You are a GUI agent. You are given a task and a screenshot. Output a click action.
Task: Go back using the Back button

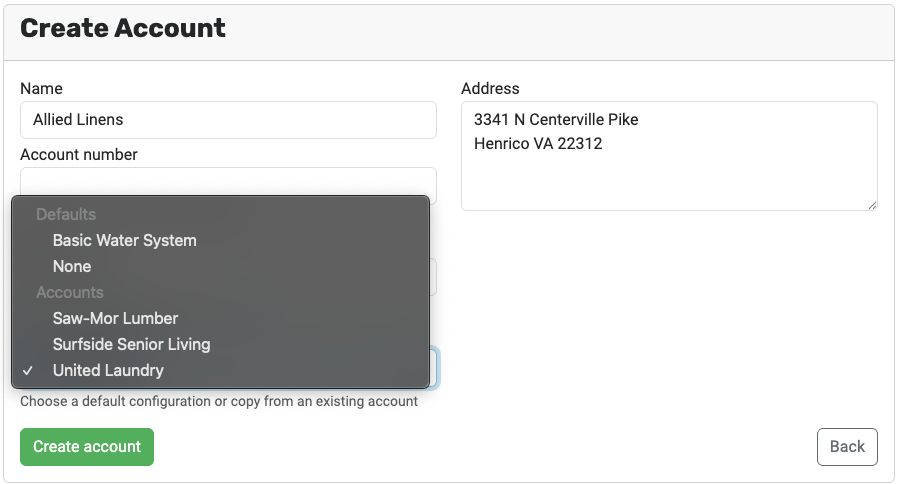(x=847, y=447)
